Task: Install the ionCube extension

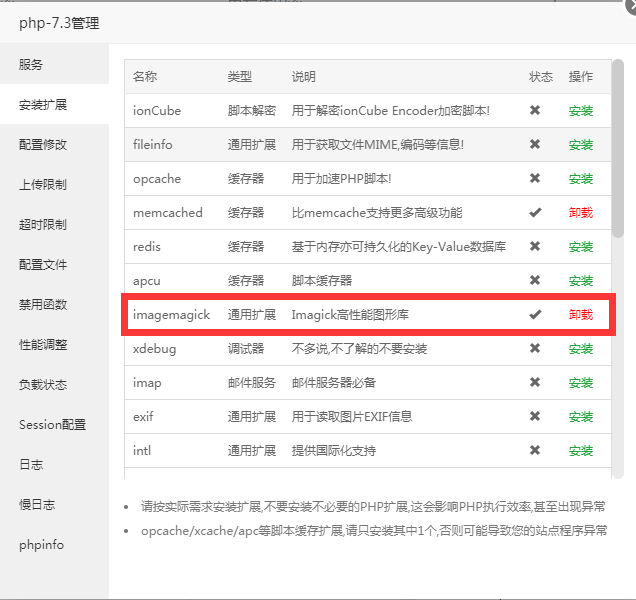Action: tap(580, 111)
